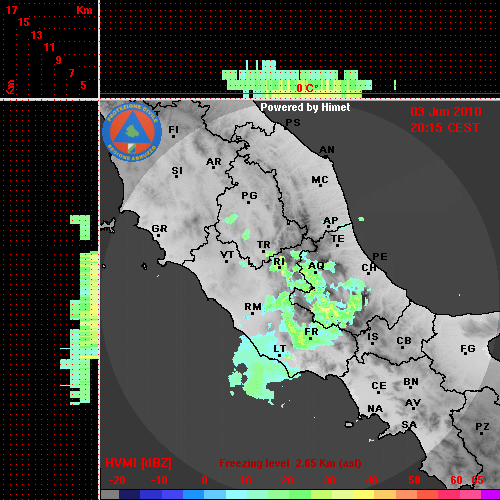
Task: Click the '17' altitude scale label
Action: 11,10
